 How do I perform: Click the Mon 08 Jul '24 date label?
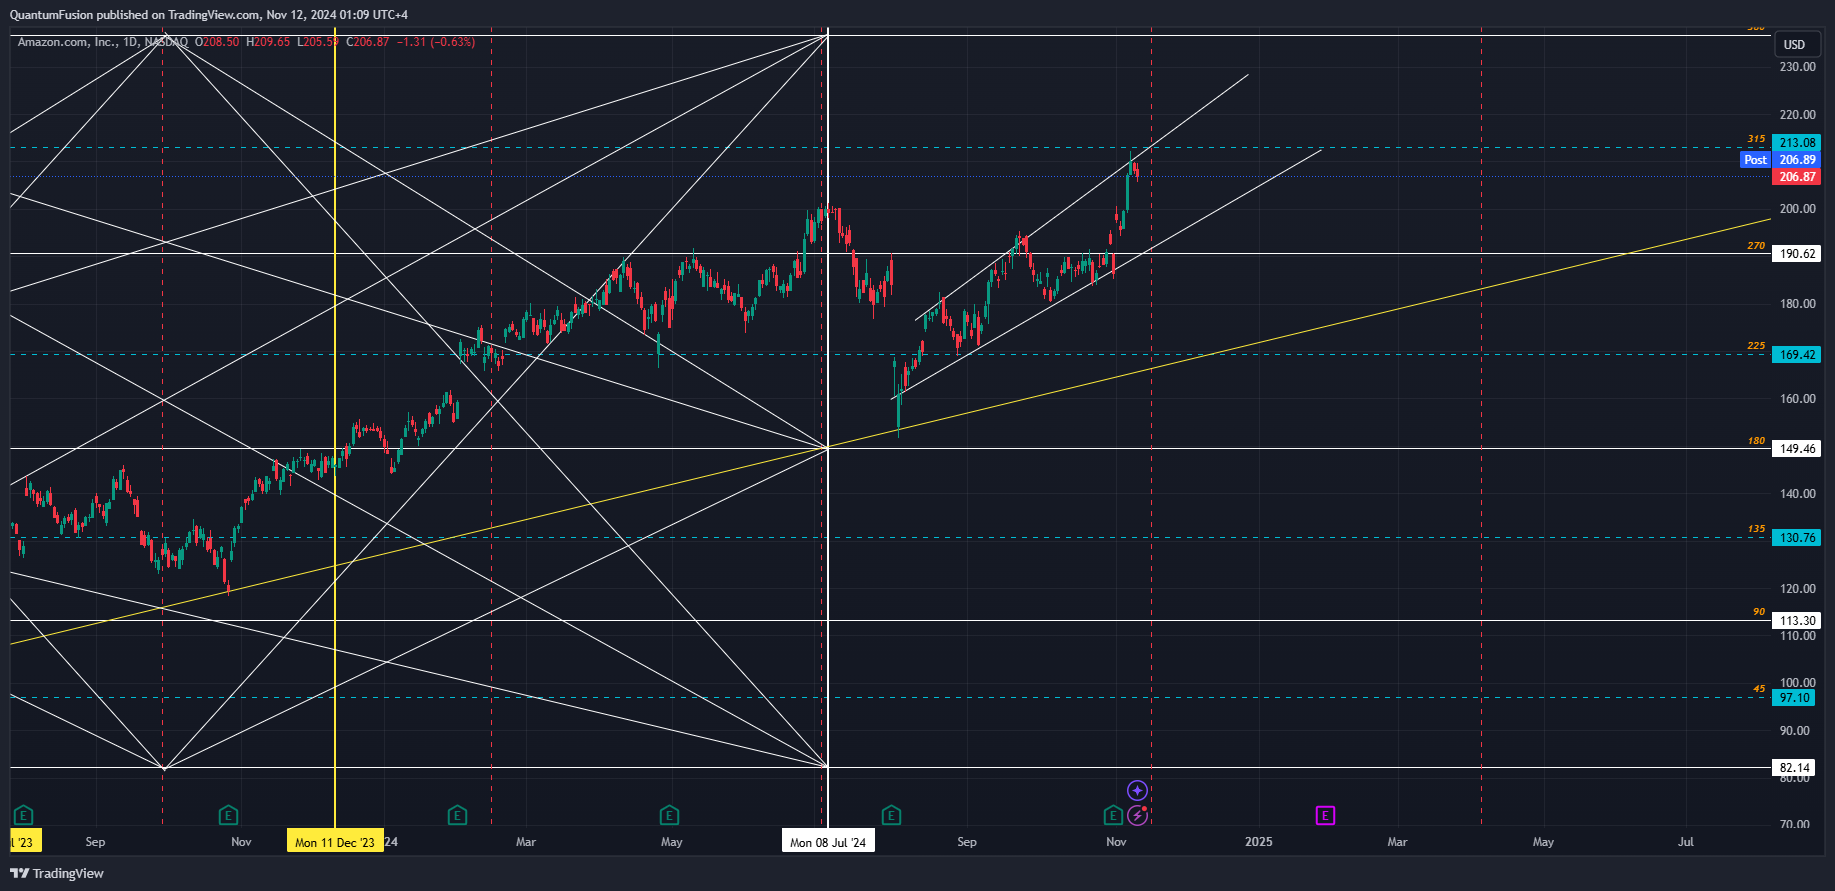[828, 842]
